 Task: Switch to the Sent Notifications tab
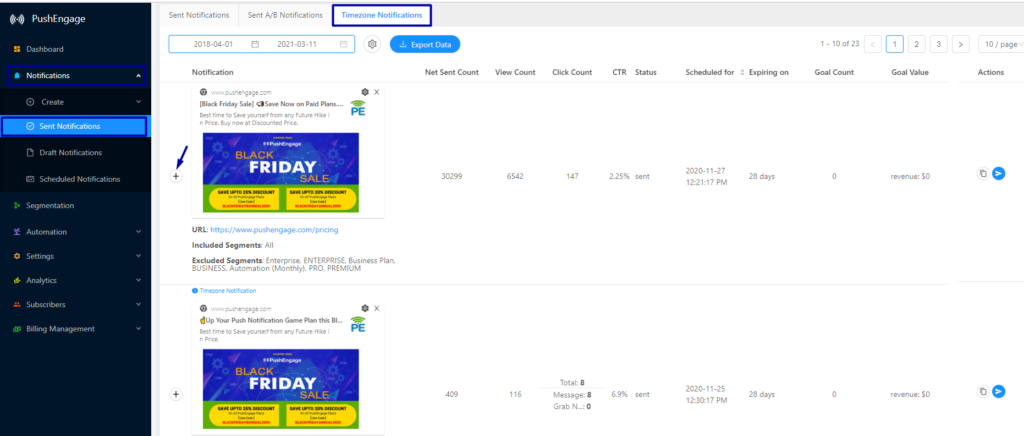199,14
